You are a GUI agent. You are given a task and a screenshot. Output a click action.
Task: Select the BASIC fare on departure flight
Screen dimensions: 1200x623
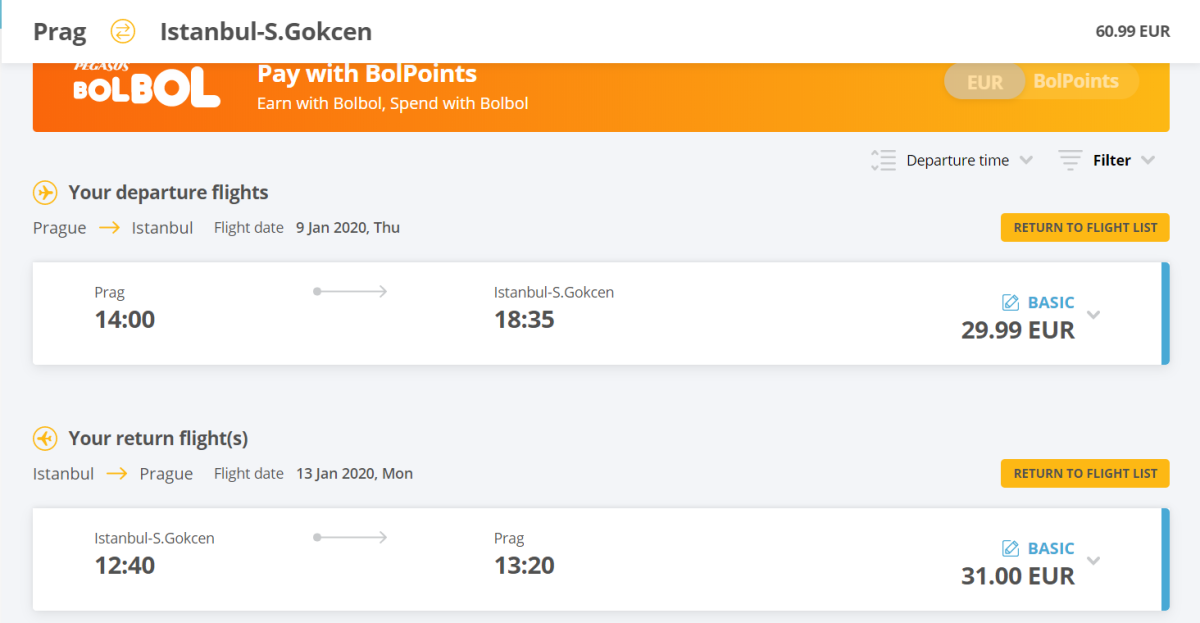pyautogui.click(x=1050, y=302)
